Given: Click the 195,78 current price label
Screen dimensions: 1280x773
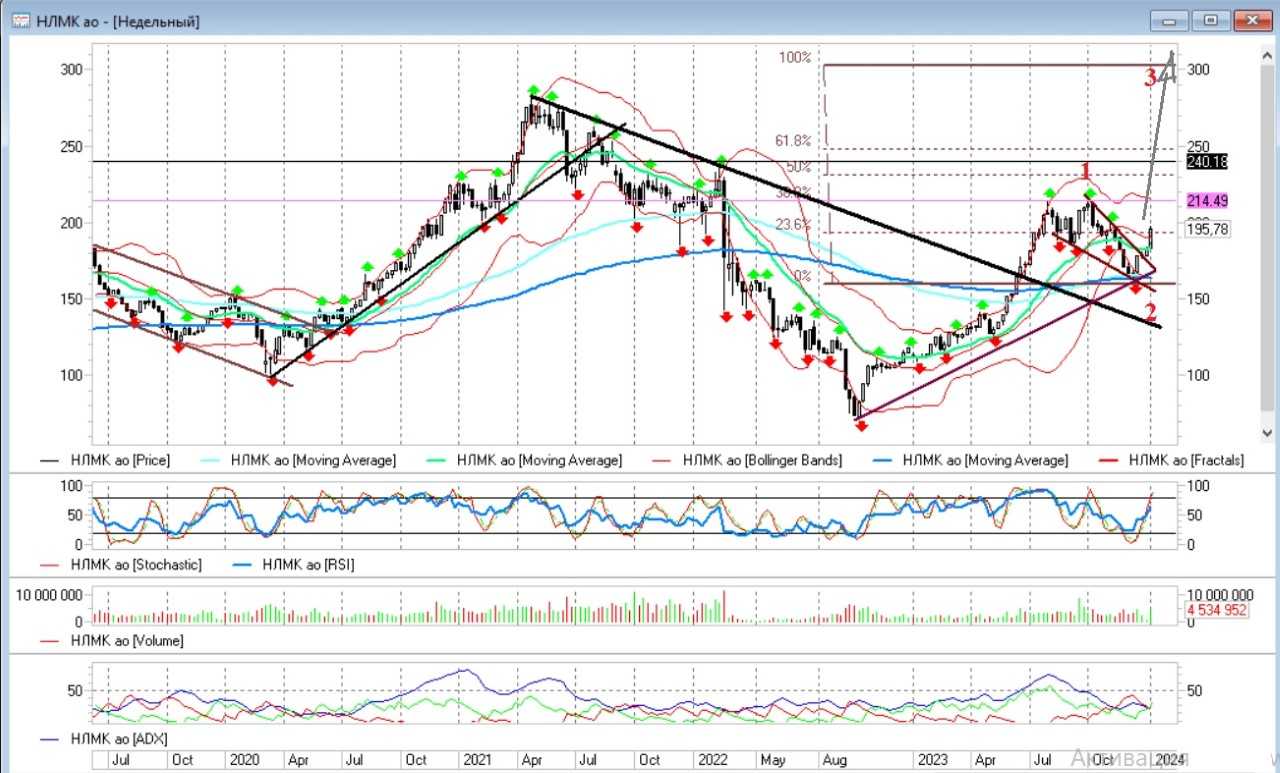Looking at the screenshot, I should pyautogui.click(x=1207, y=230).
